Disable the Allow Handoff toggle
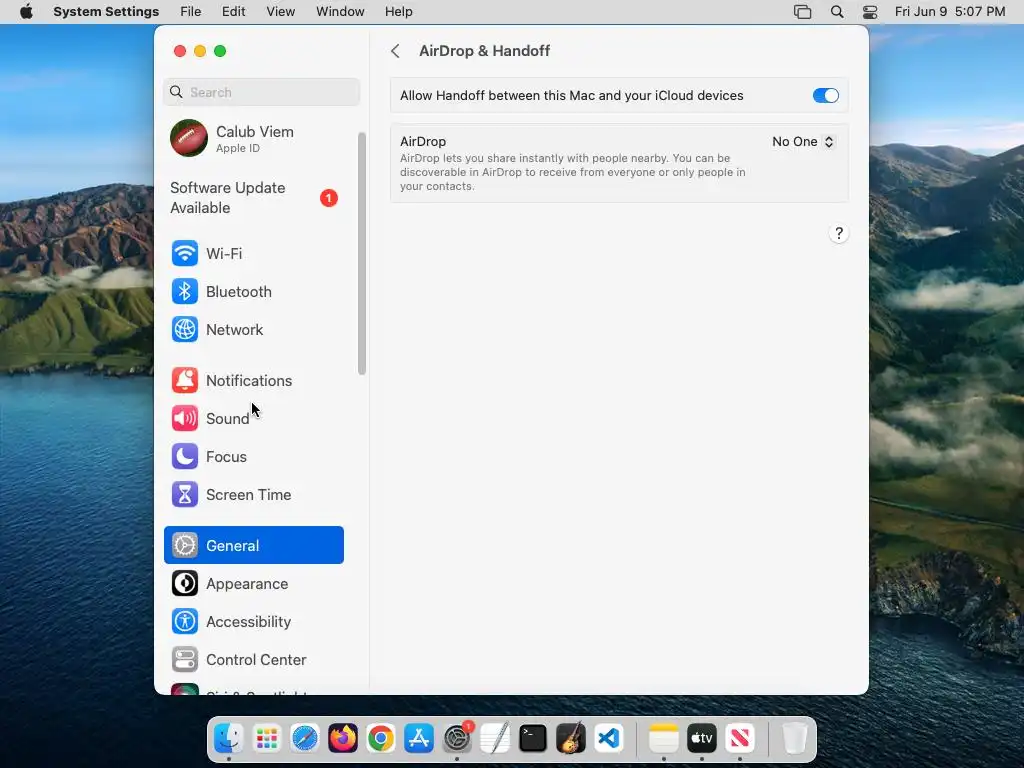The width and height of the screenshot is (1024, 768). point(825,95)
